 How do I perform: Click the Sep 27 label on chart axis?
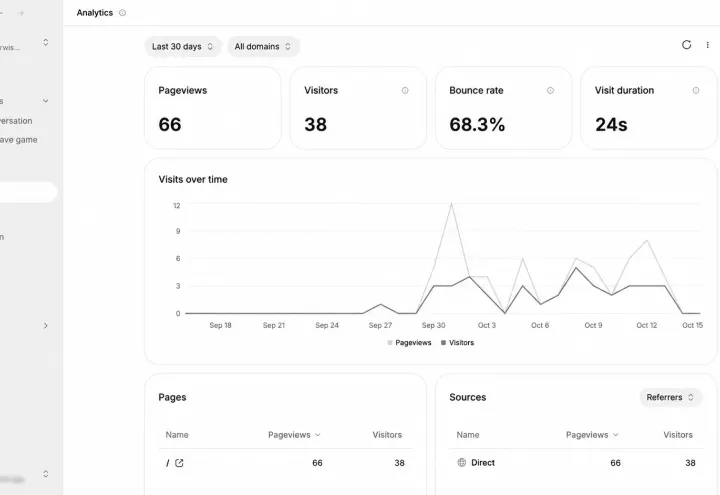(x=380, y=325)
